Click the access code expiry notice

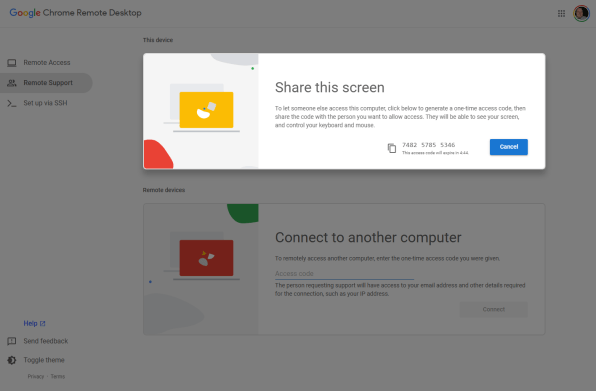click(435, 153)
